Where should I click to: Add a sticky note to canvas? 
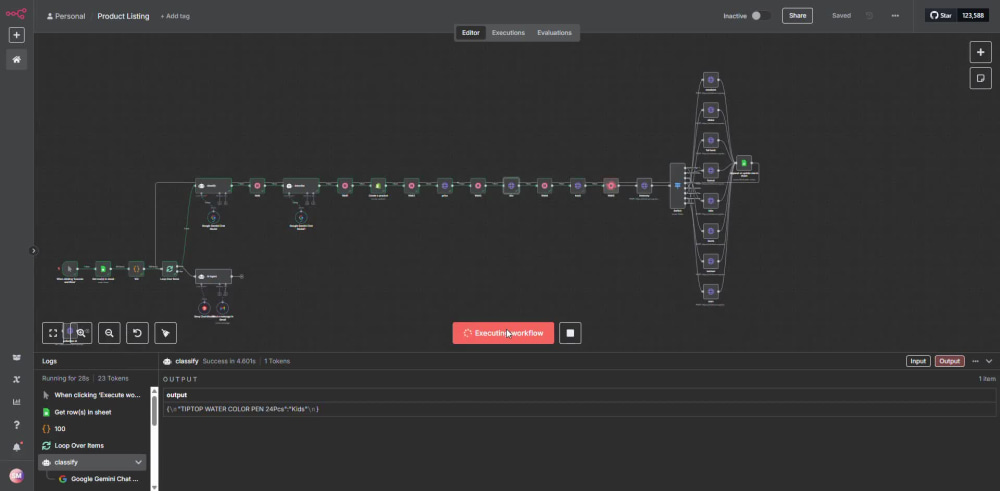click(x=980, y=78)
